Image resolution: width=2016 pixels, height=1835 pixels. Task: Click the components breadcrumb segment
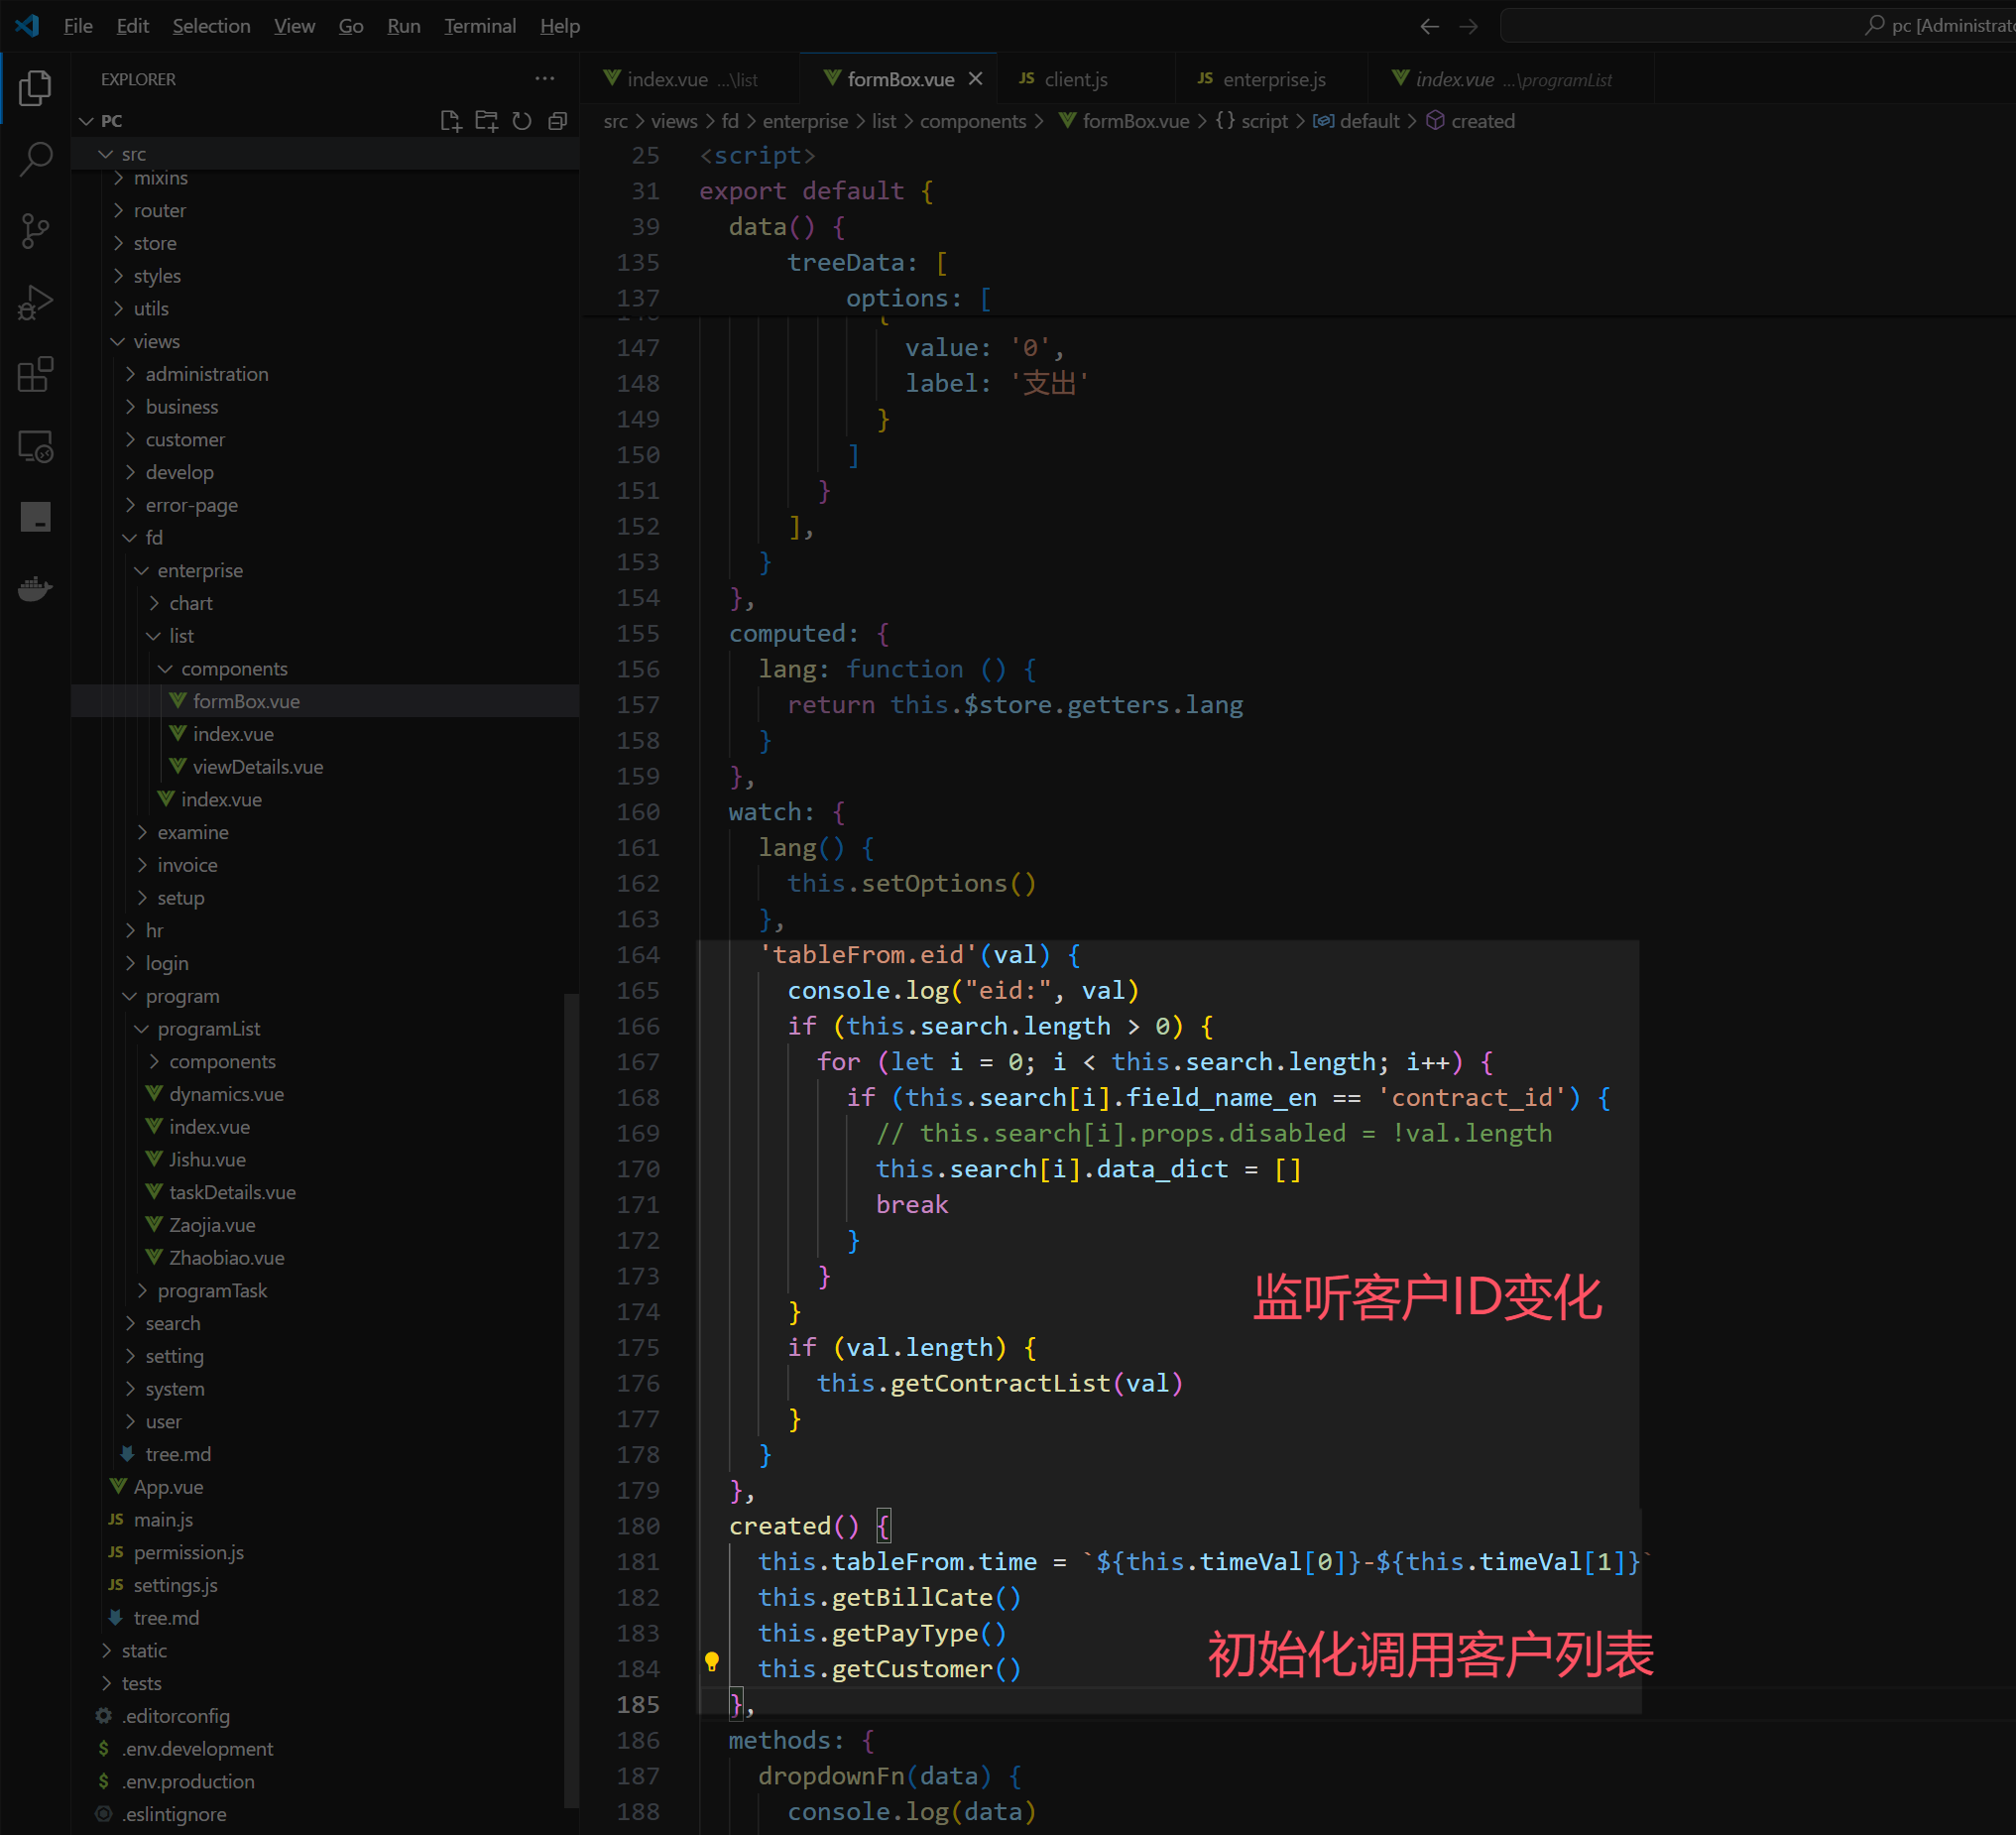[x=973, y=121]
